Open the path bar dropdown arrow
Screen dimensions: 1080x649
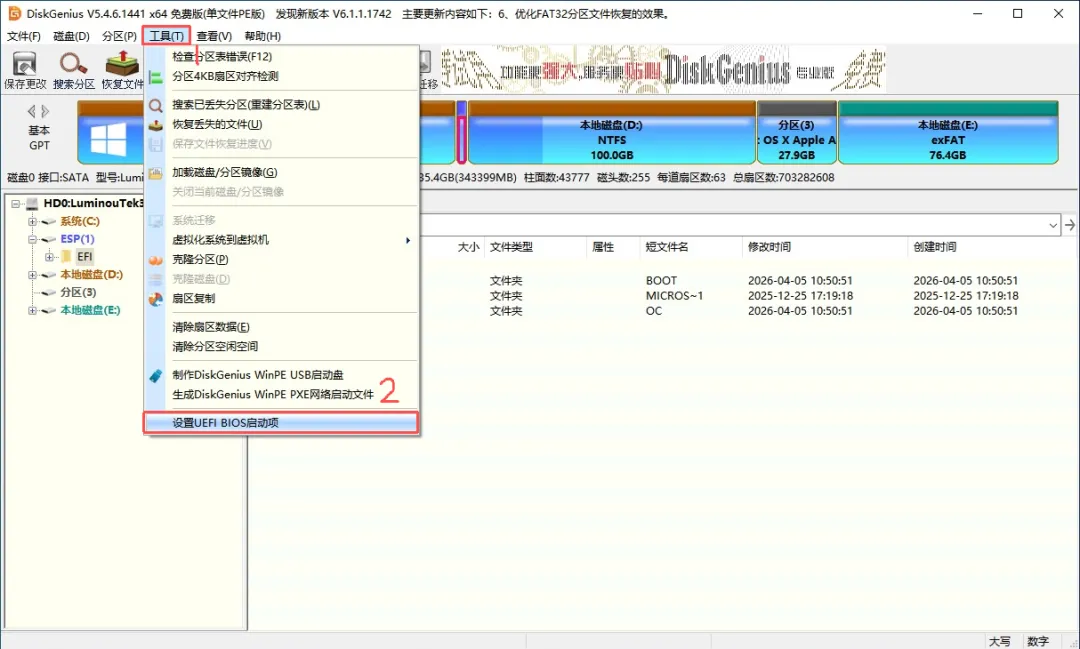[x=1053, y=225]
